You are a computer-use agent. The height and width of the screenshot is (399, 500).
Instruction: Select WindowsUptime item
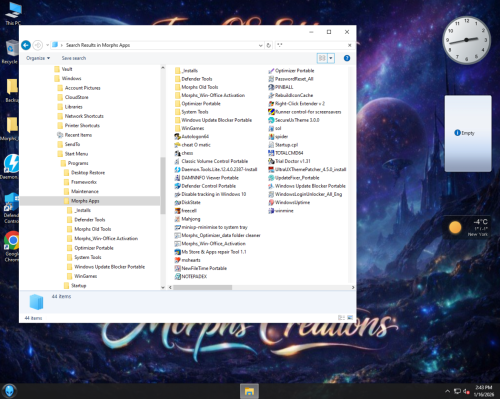(x=289, y=202)
